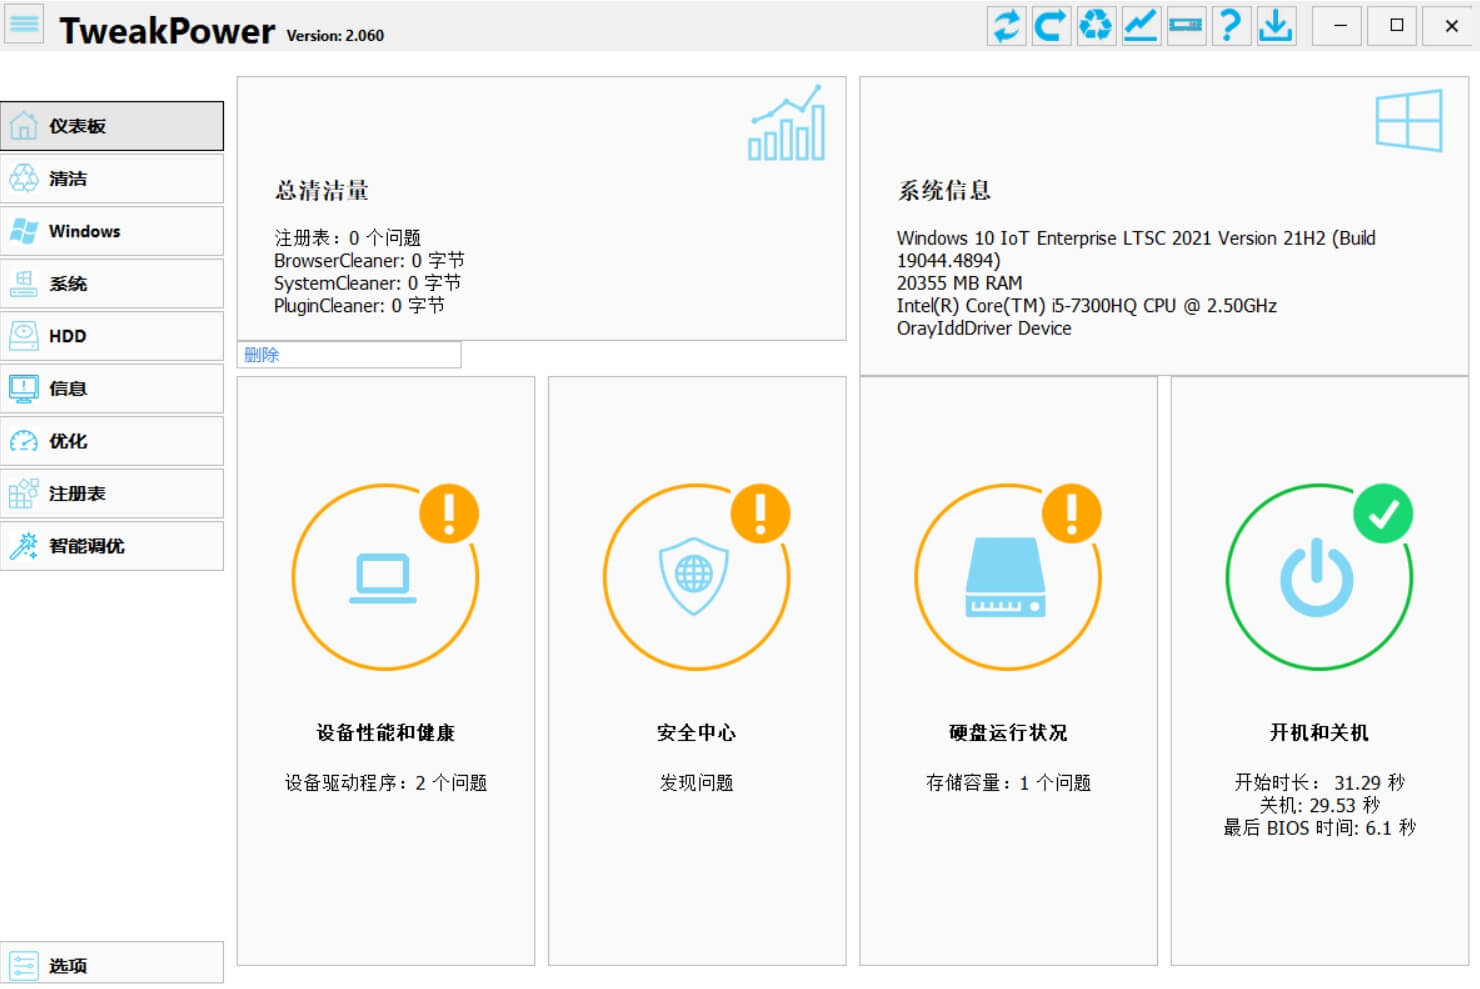Click the curved redo arrow toolbar icon

(x=1051, y=25)
